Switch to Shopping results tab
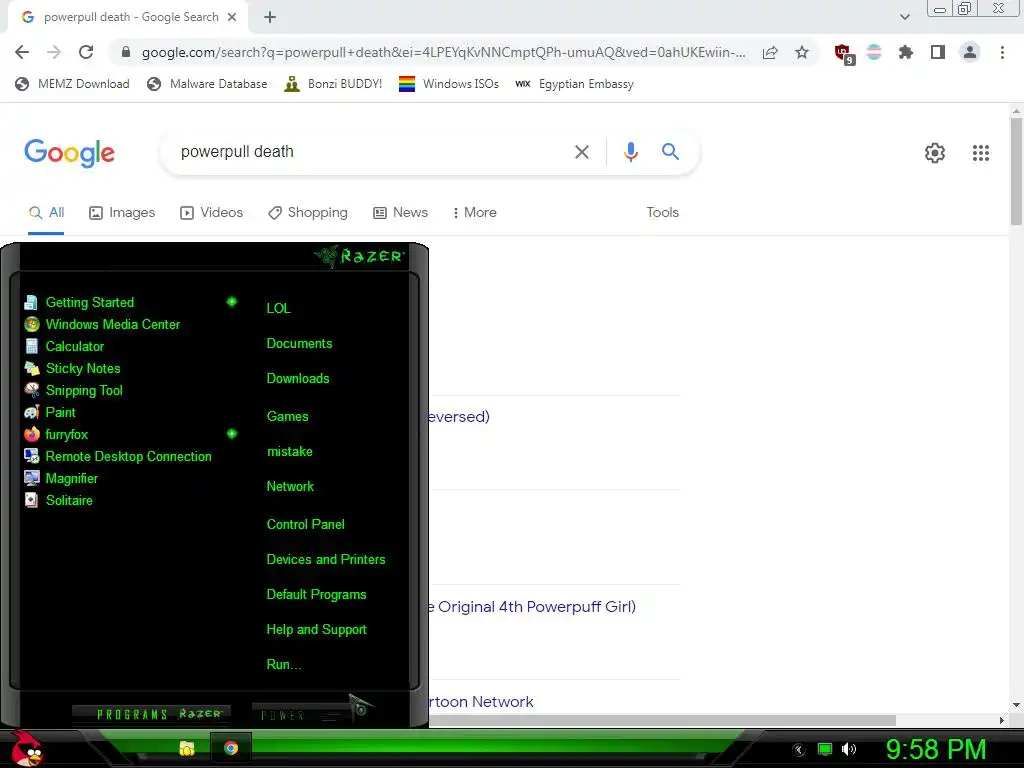1024x768 pixels. (308, 213)
